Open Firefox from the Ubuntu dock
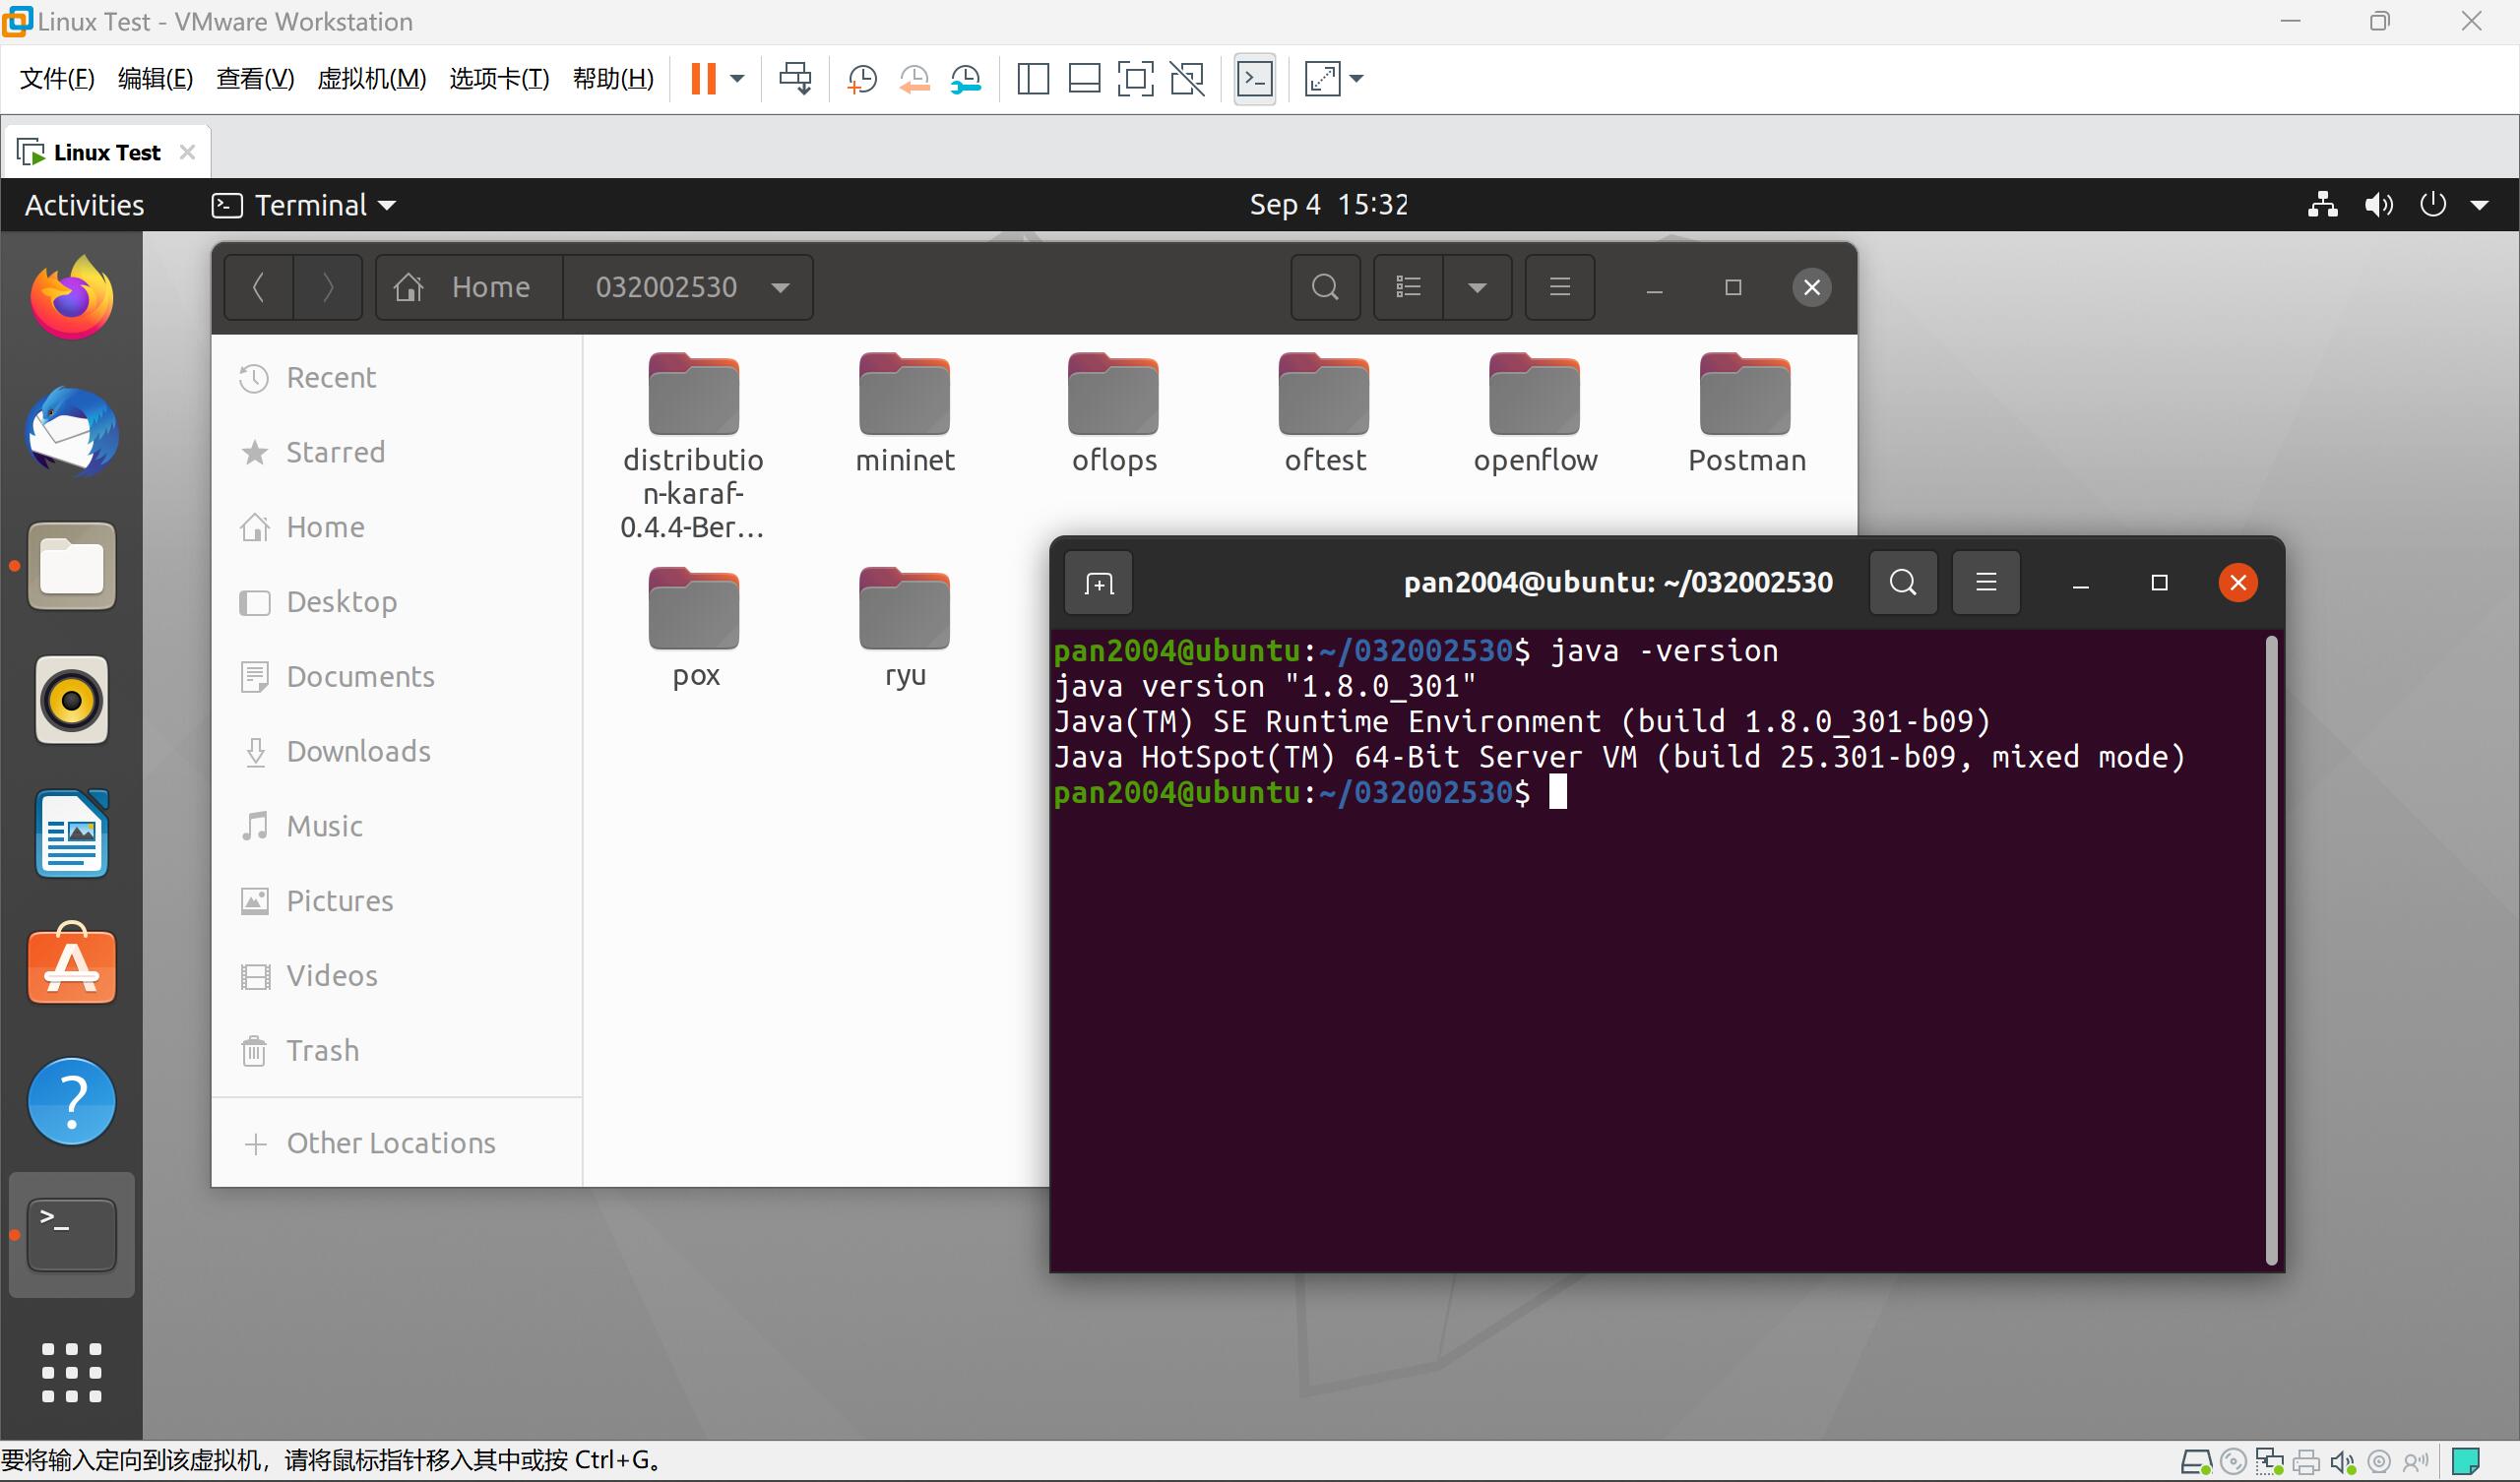This screenshot has height=1482, width=2520. pos(71,298)
